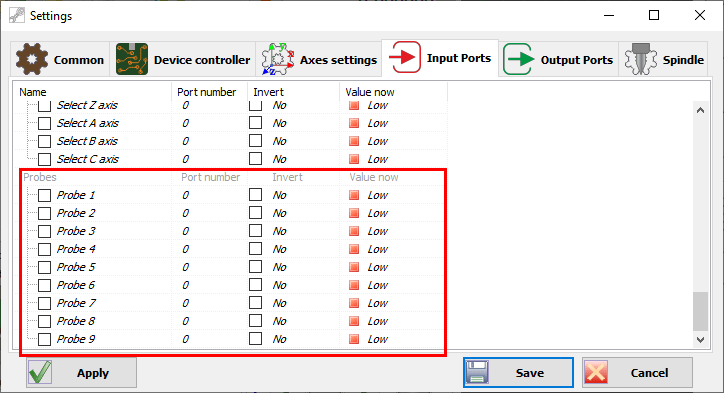Click the Port number value for Probe 1
724x393 pixels.
point(186,195)
